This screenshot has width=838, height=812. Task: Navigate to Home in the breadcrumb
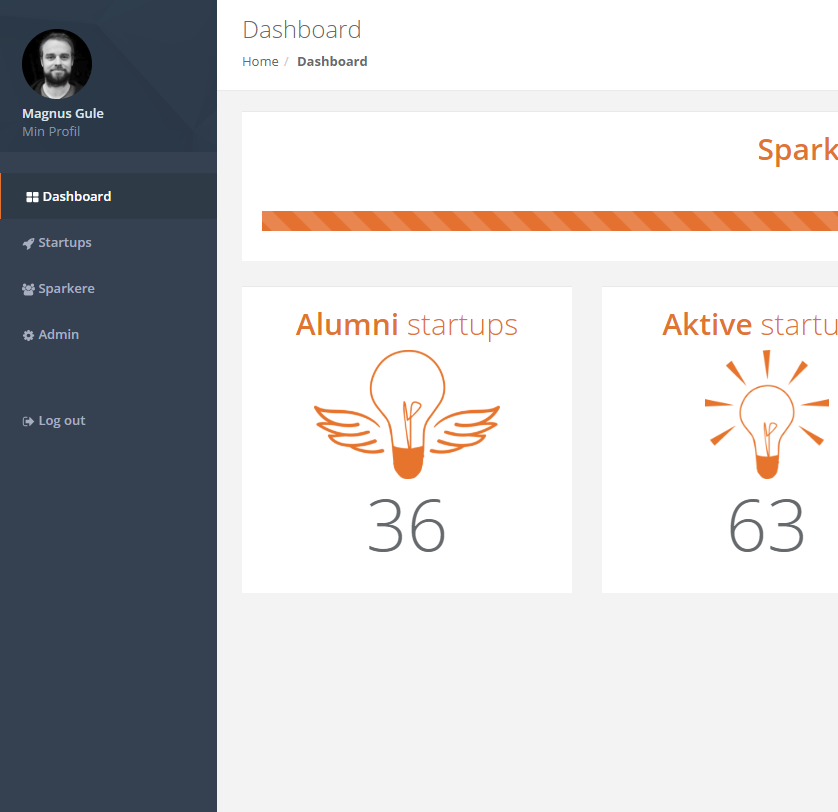tap(260, 62)
